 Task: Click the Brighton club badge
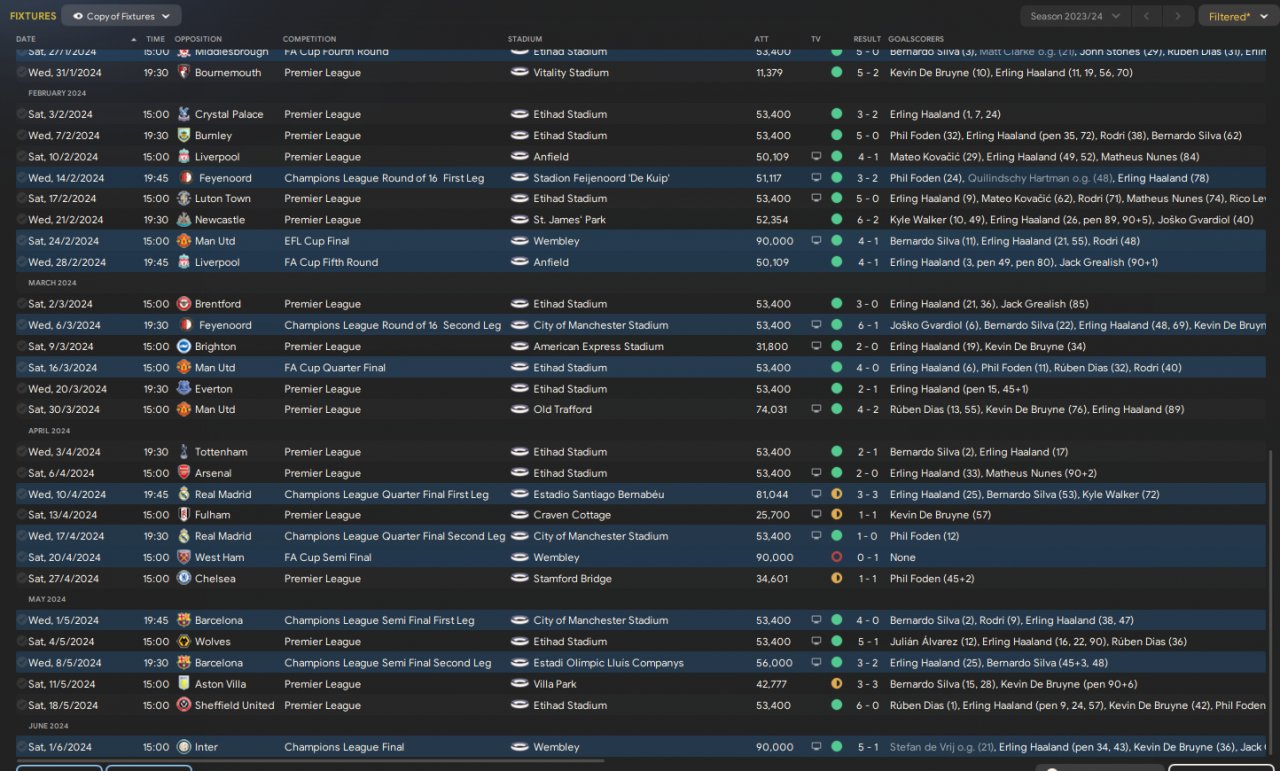point(184,347)
